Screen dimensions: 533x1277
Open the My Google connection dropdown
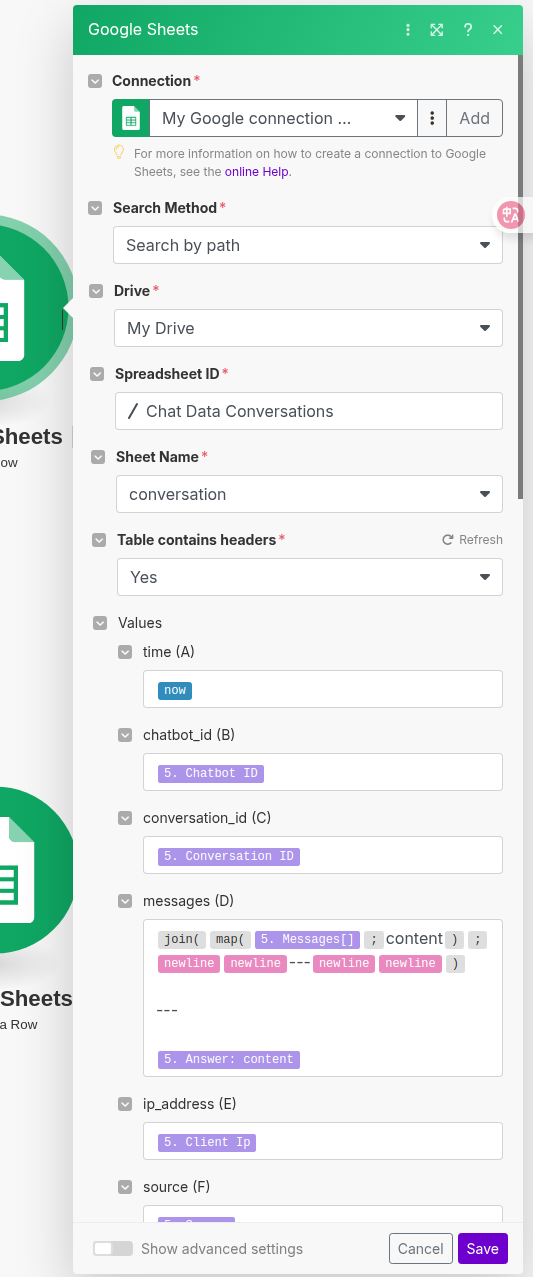coord(283,118)
